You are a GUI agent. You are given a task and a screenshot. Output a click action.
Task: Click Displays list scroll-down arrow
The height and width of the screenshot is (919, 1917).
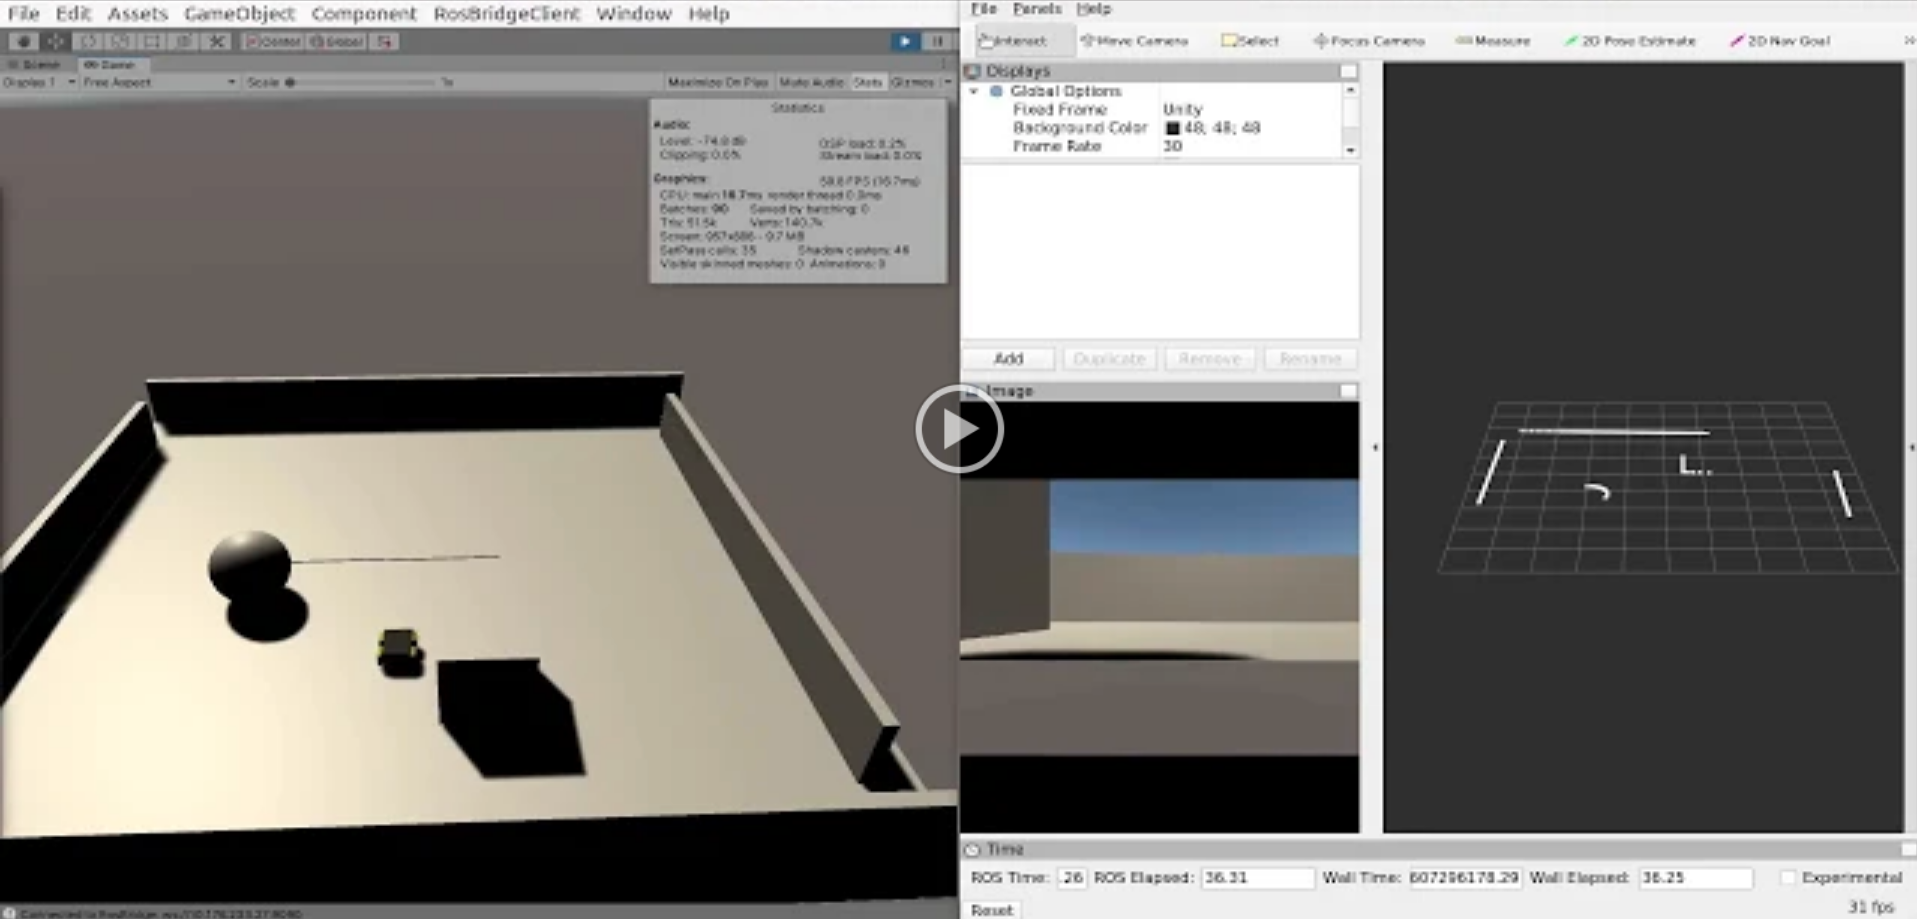tap(1350, 150)
